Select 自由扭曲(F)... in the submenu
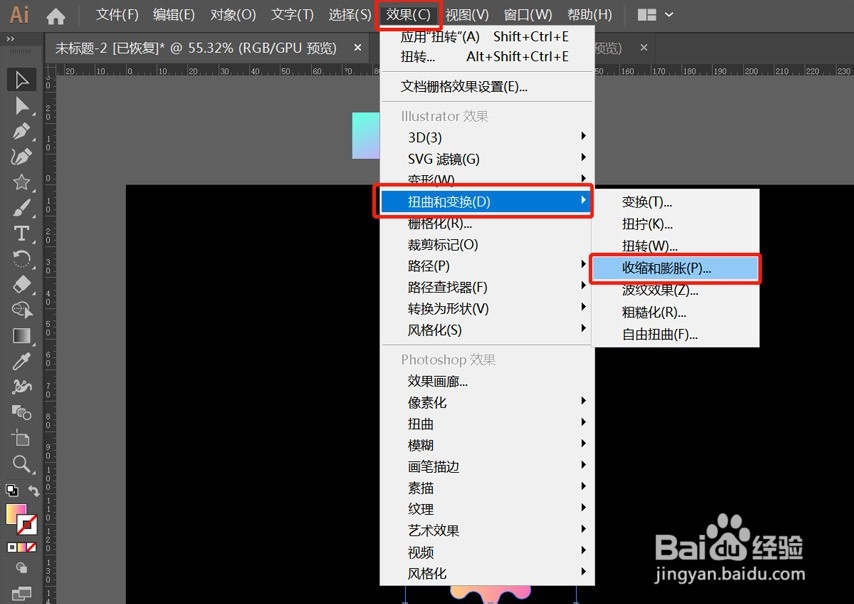The height and width of the screenshot is (604, 854). pyautogui.click(x=675, y=334)
